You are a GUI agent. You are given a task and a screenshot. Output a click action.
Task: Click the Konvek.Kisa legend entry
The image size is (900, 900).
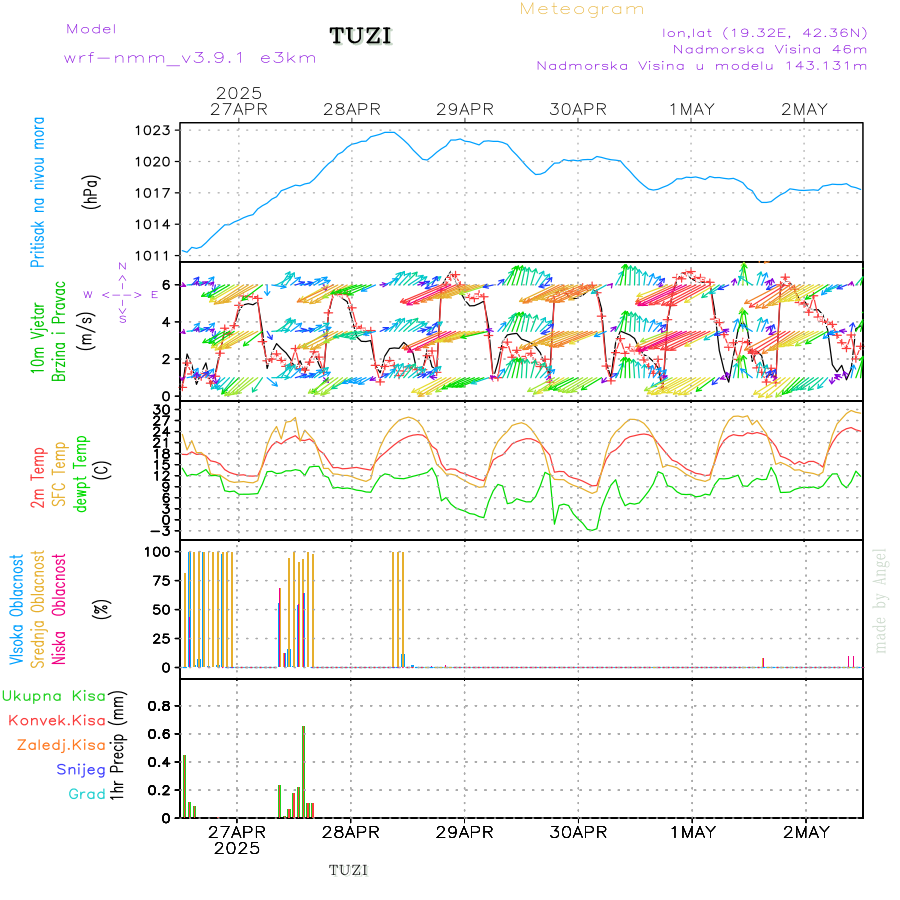57,720
